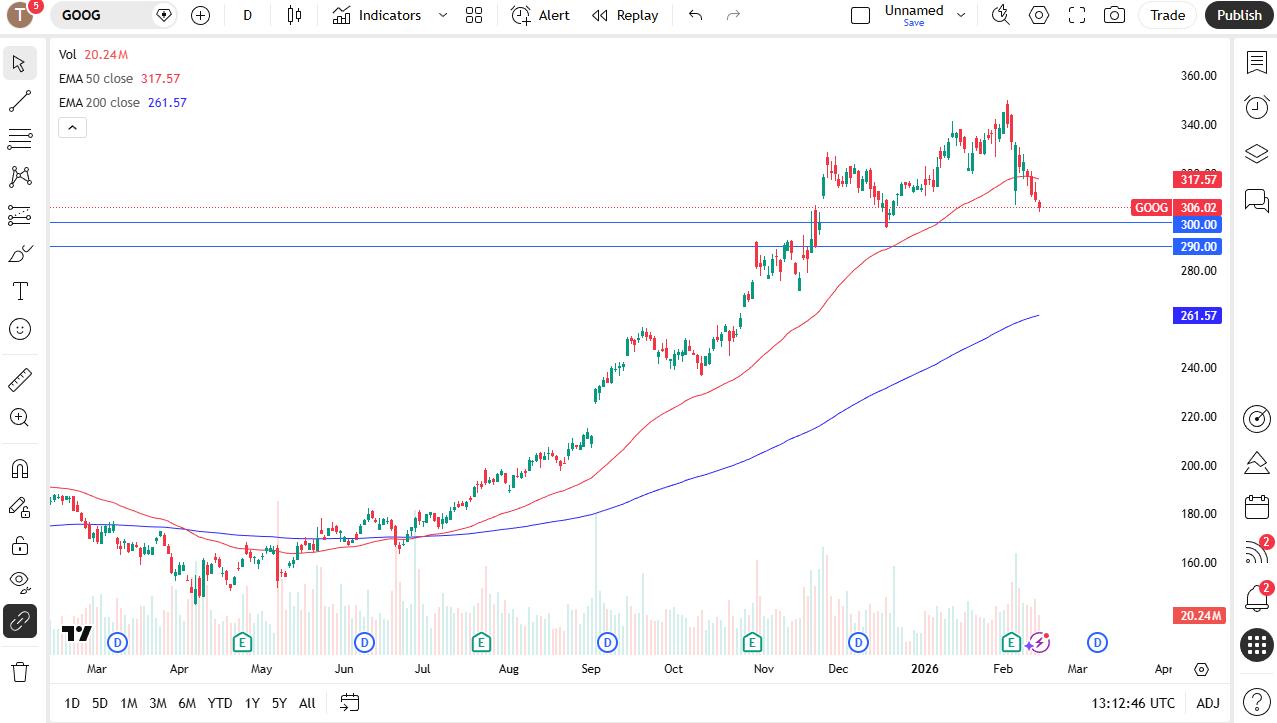Select the All time range

pyautogui.click(x=307, y=703)
